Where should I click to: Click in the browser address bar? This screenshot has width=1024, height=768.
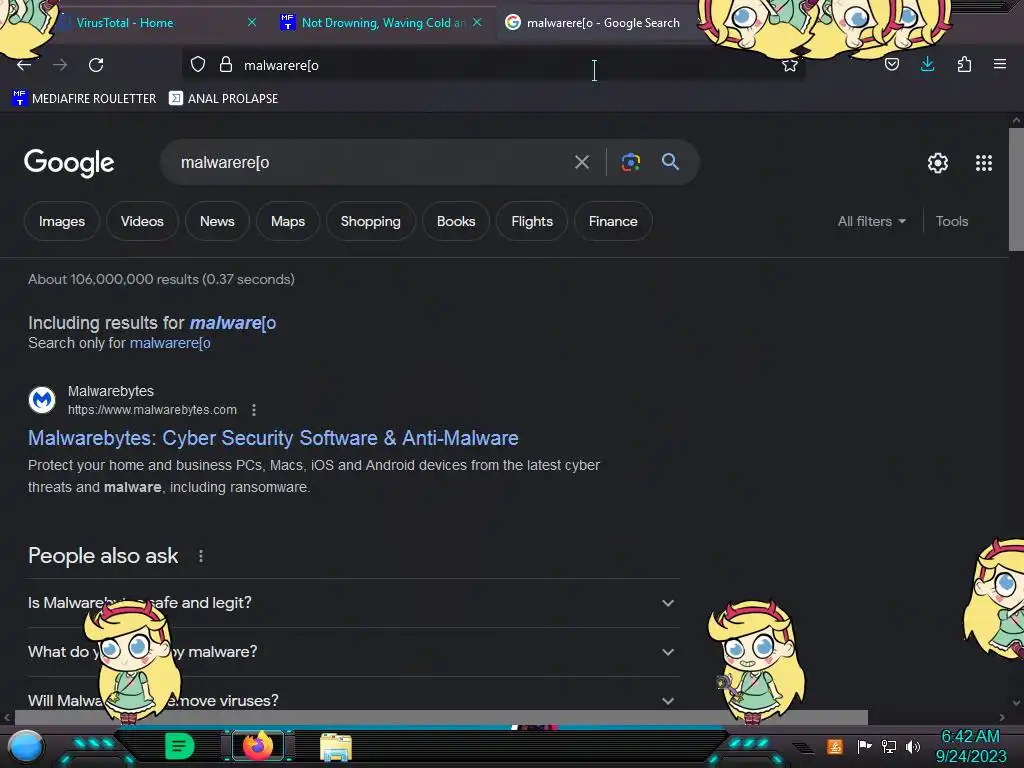(493, 65)
